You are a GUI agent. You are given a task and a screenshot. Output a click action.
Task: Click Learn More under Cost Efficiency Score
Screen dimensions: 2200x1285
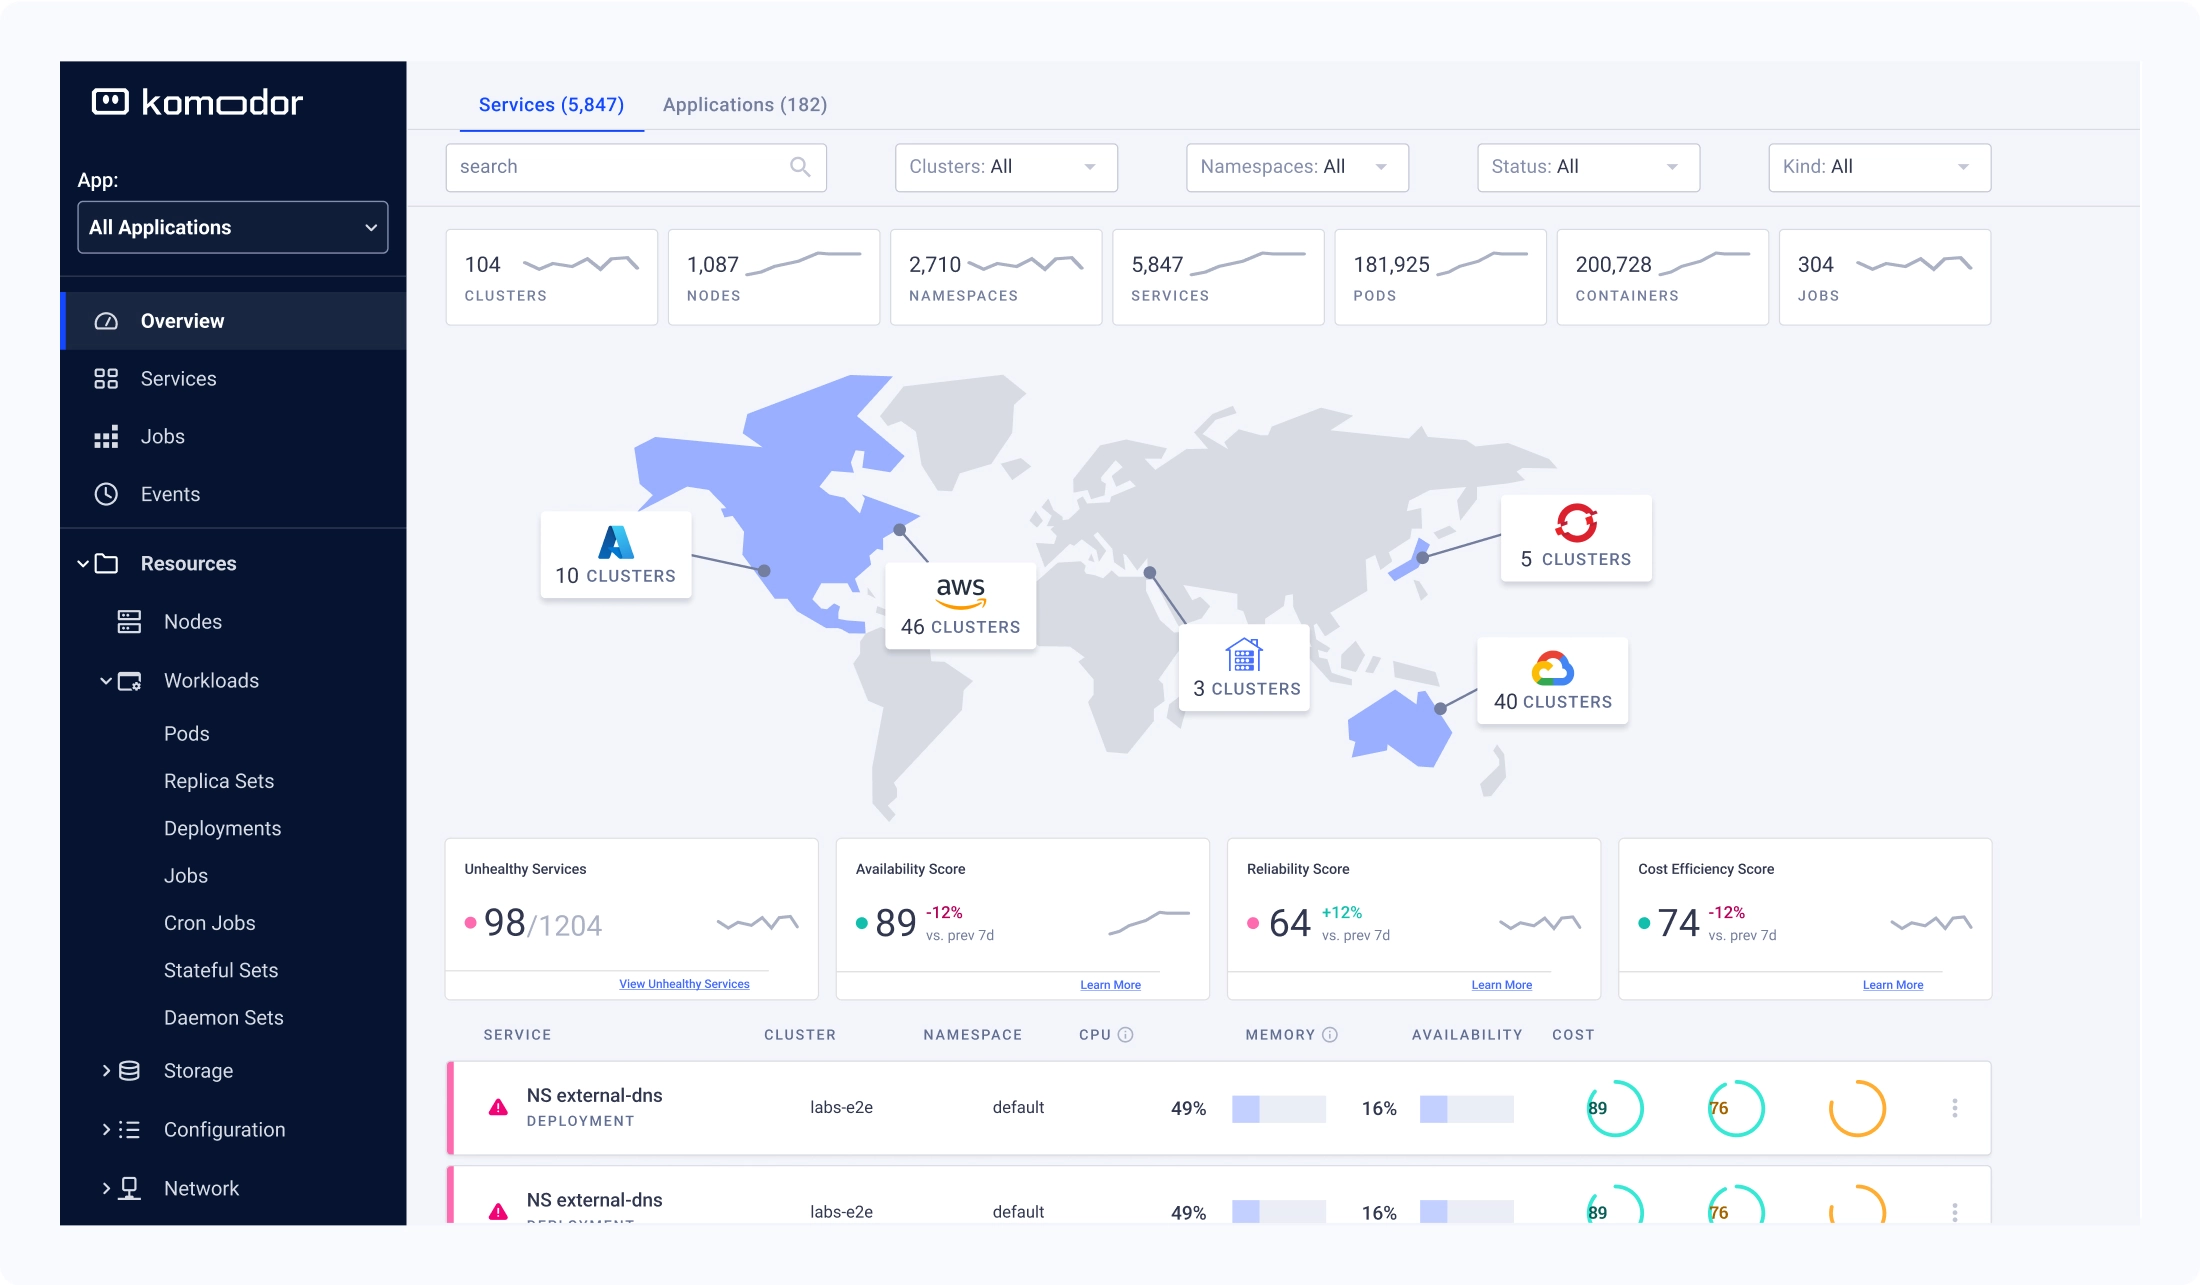[1892, 985]
